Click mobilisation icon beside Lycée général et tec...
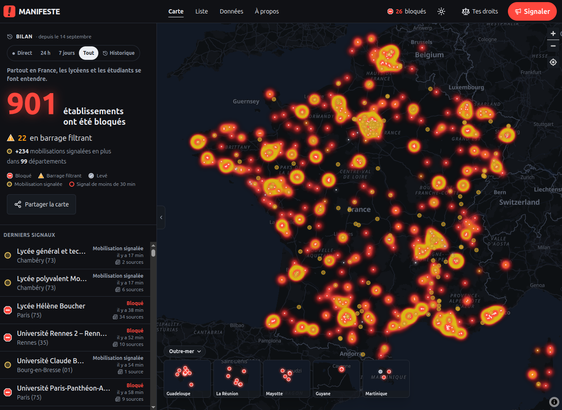 [8, 255]
